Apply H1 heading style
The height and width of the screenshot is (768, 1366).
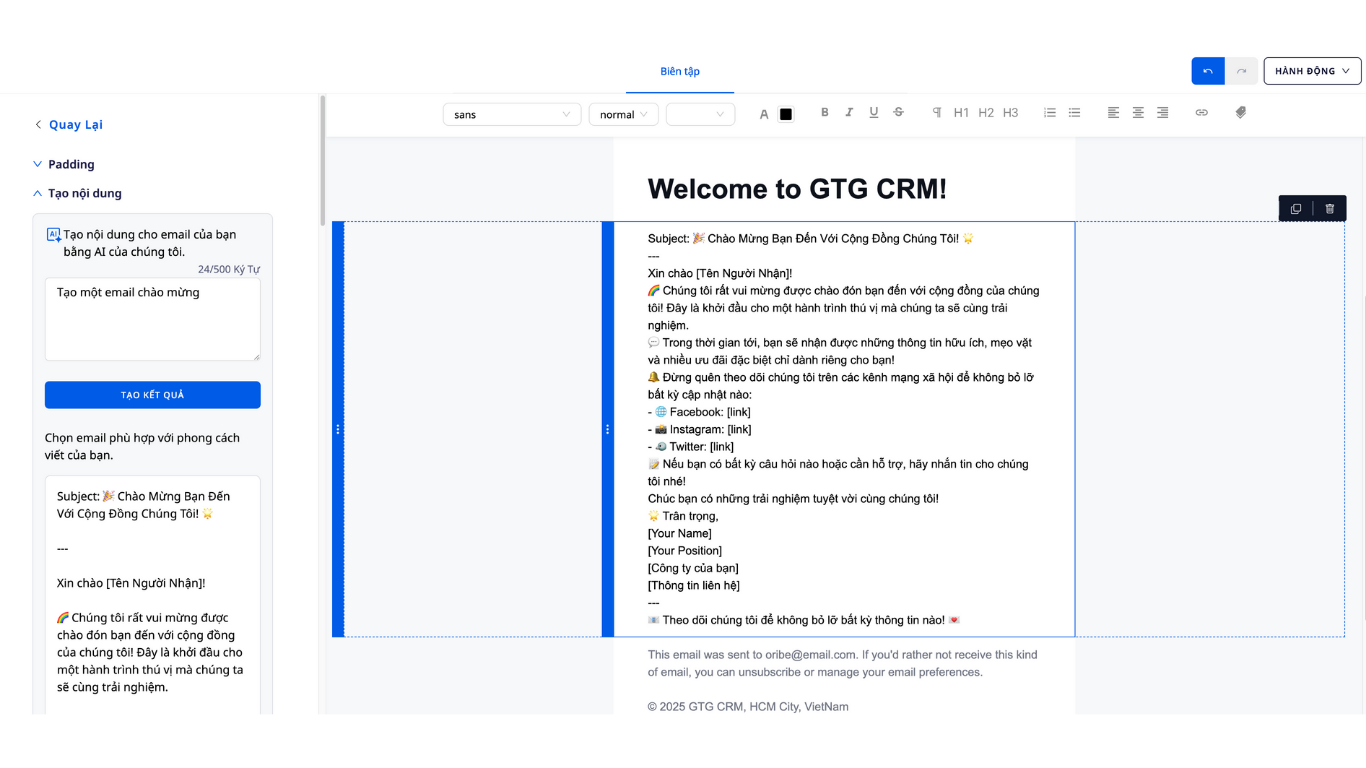(961, 113)
